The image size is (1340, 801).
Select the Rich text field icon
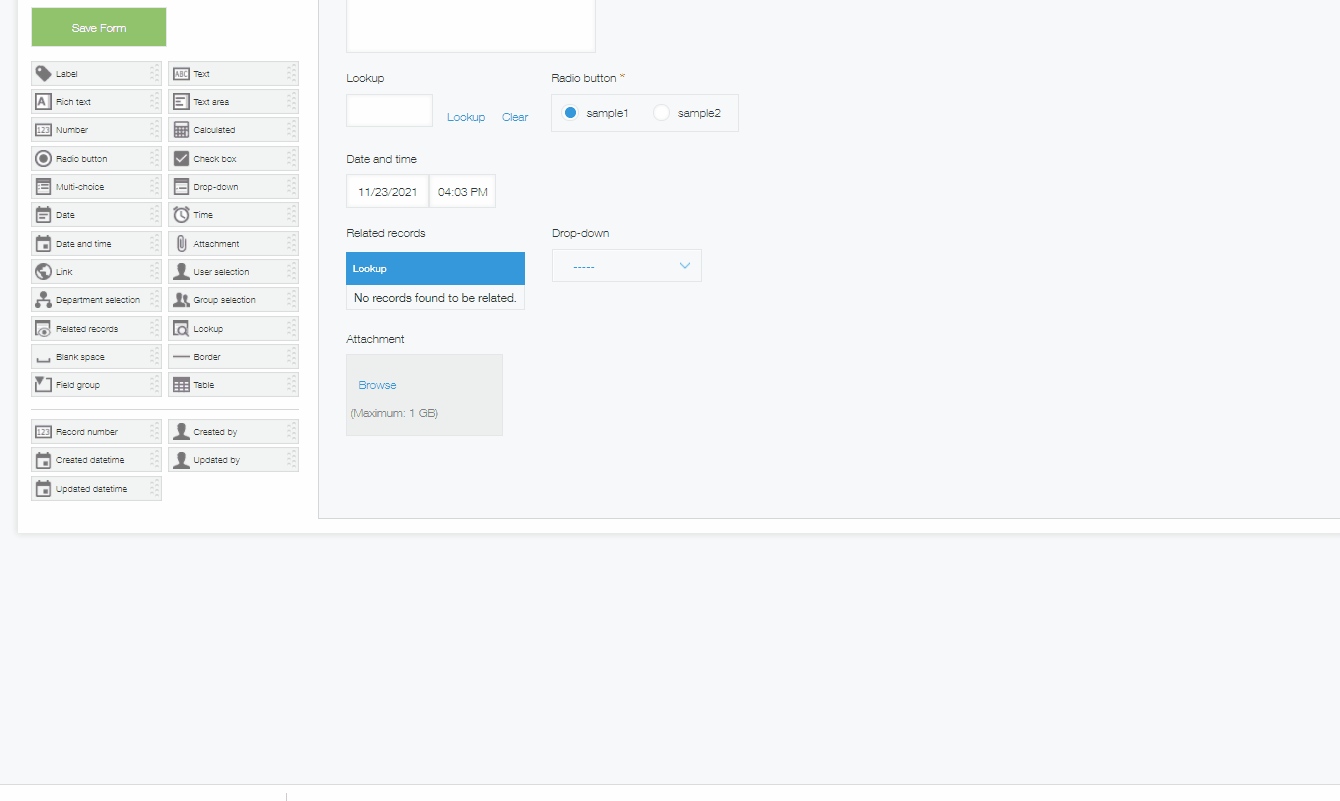point(43,102)
